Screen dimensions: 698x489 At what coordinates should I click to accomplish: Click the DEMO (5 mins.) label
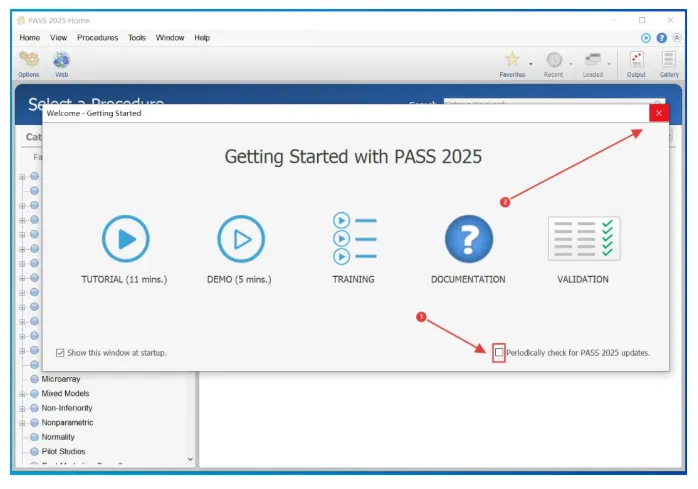click(239, 279)
